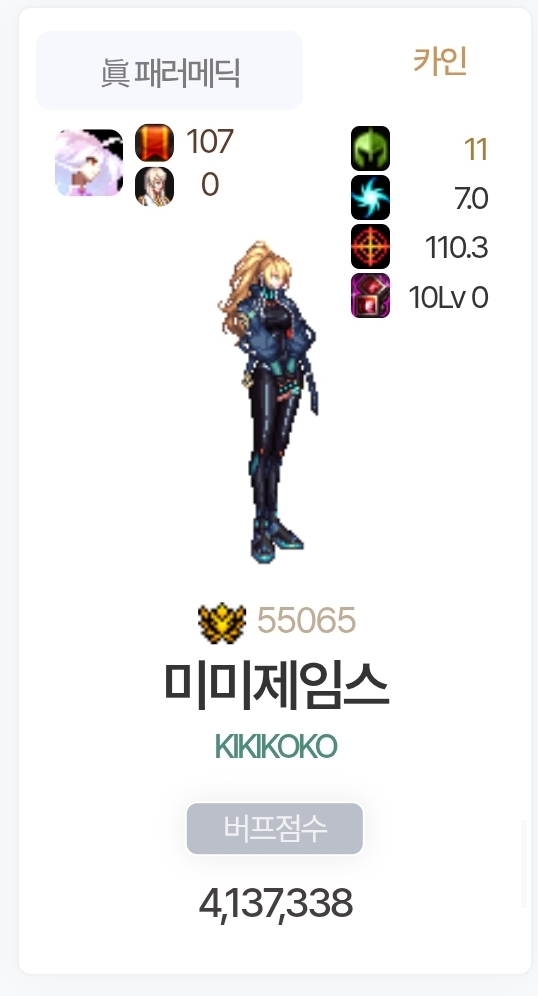This screenshot has height=996, width=538.
Task: Click the white-haired character portrait icon
Action: (89, 163)
